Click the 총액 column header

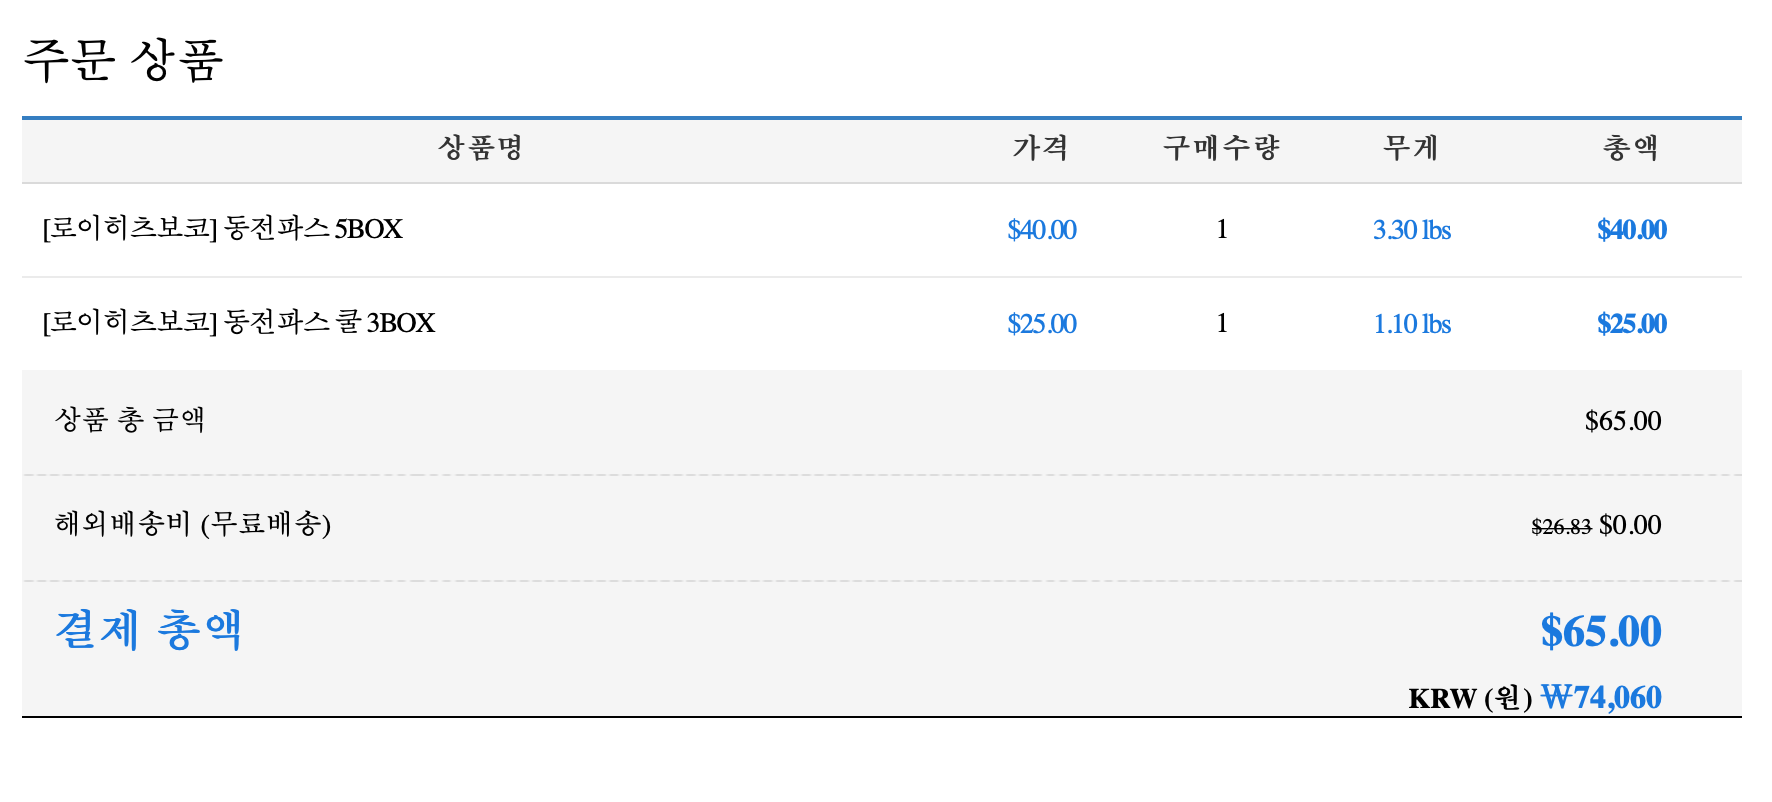(1631, 148)
